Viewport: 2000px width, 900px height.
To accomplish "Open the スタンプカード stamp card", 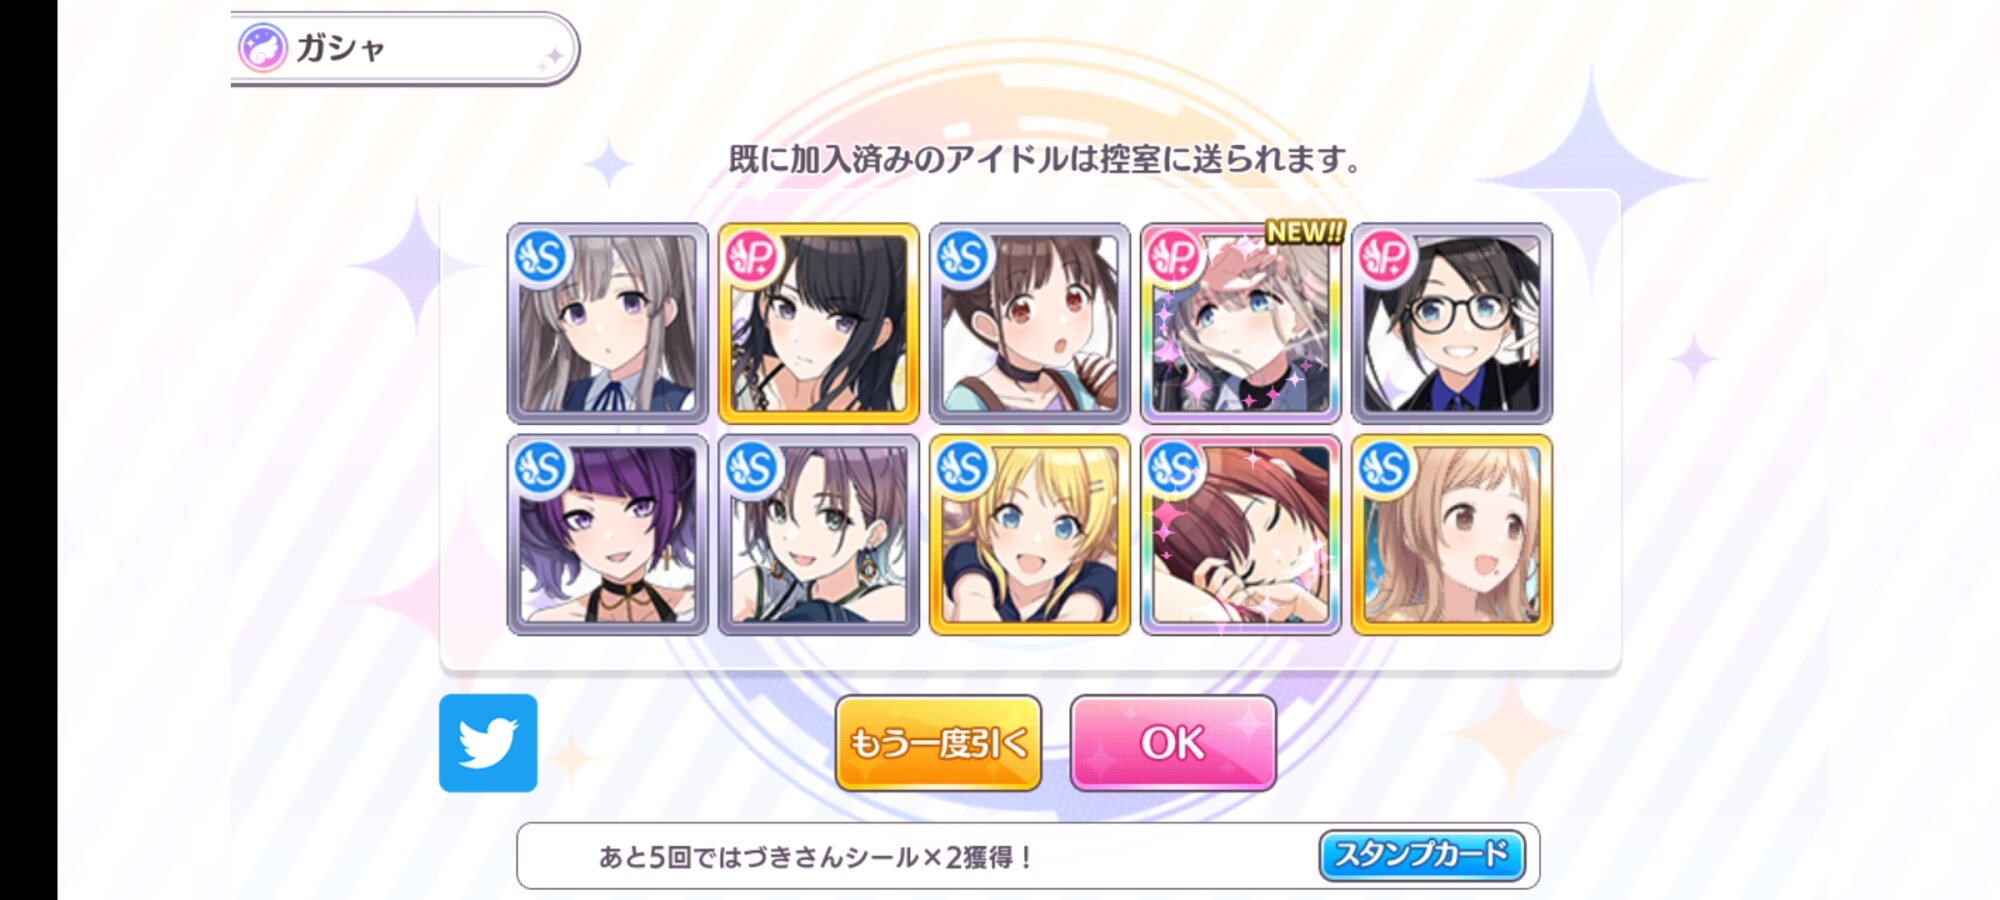I will pos(1422,855).
